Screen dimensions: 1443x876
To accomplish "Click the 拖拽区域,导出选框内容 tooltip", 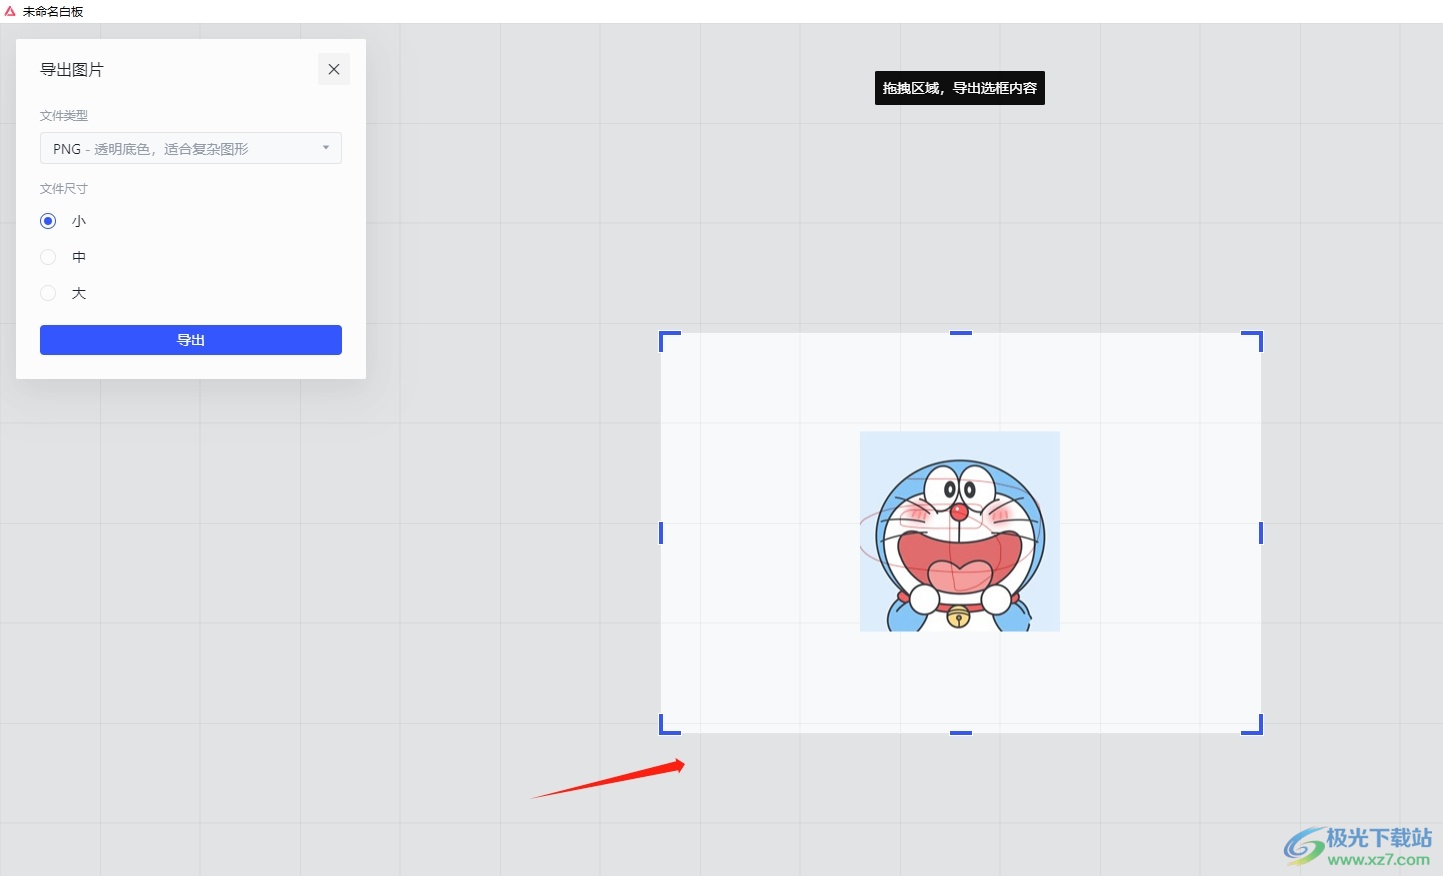I will point(960,88).
